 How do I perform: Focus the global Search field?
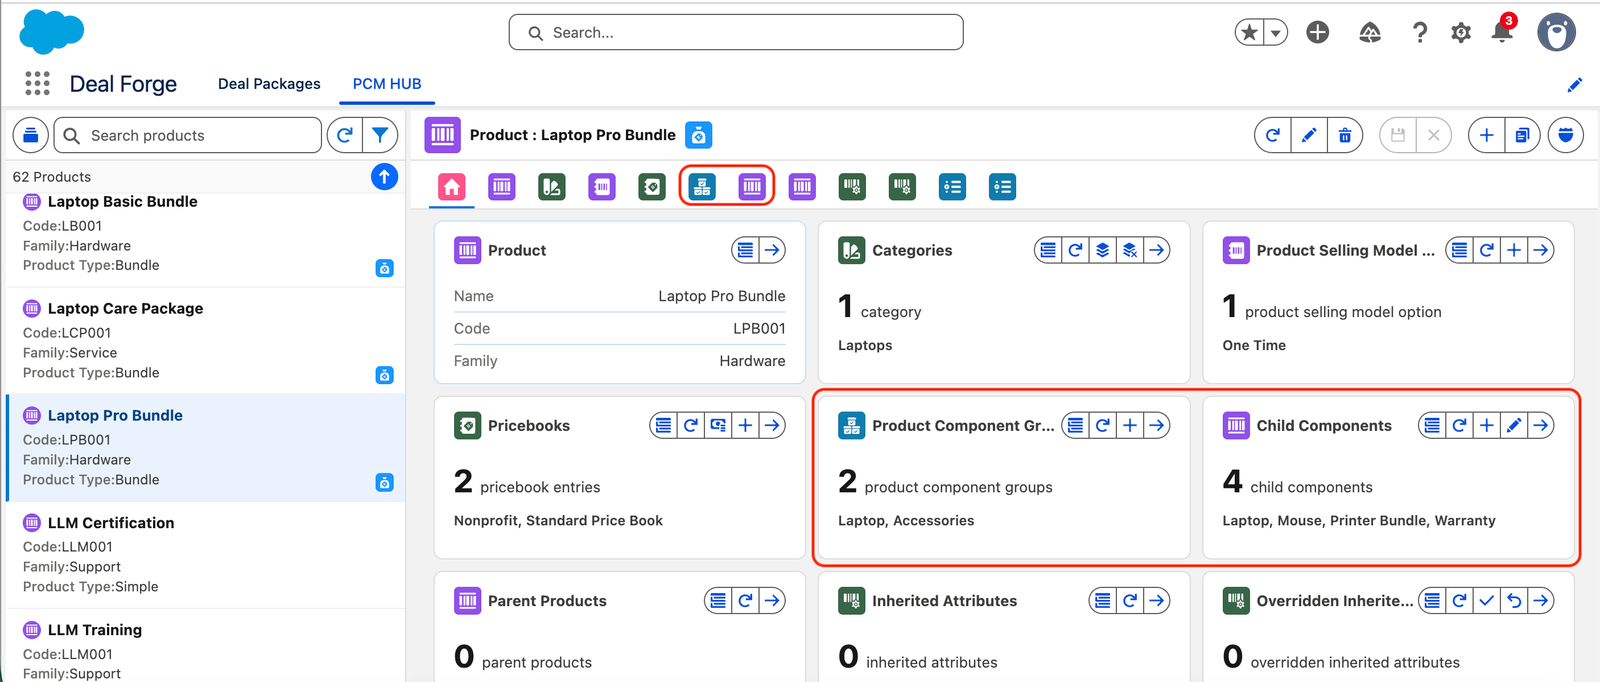(x=736, y=32)
